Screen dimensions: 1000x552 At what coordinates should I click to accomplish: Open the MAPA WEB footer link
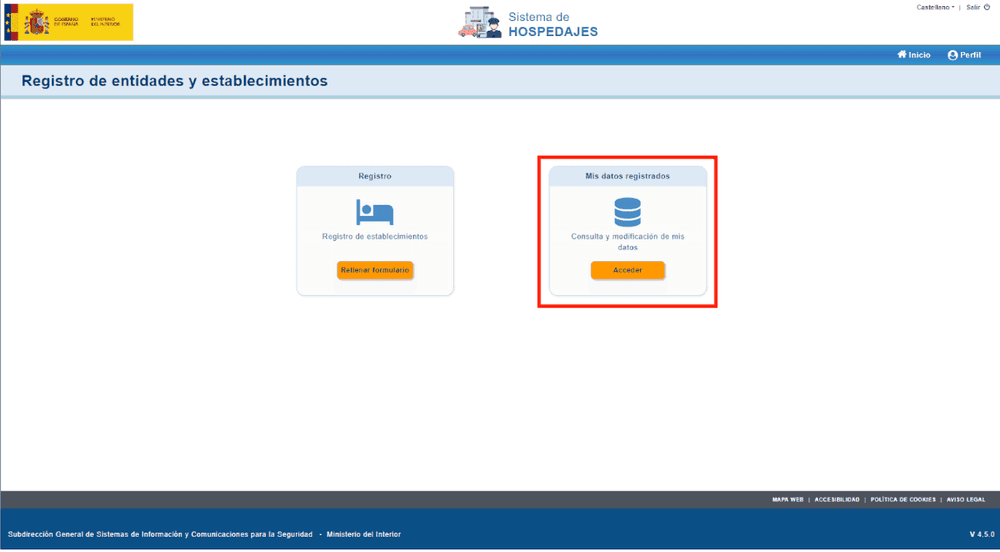[787, 499]
